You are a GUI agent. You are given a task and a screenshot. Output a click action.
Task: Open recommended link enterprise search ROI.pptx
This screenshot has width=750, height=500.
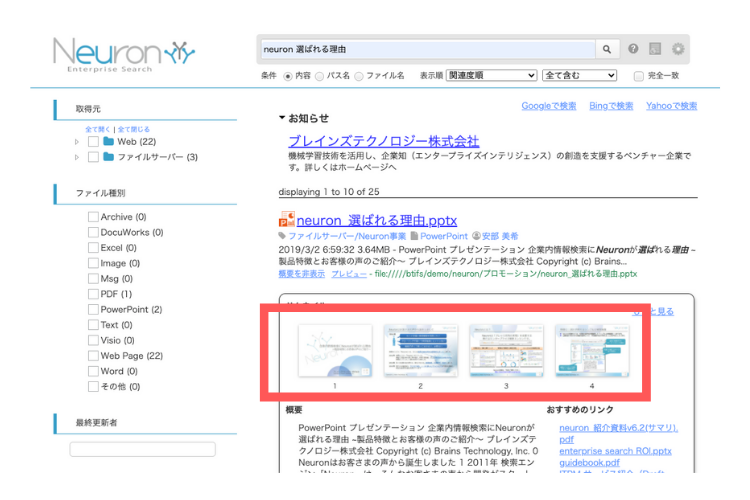pyautogui.click(x=615, y=451)
